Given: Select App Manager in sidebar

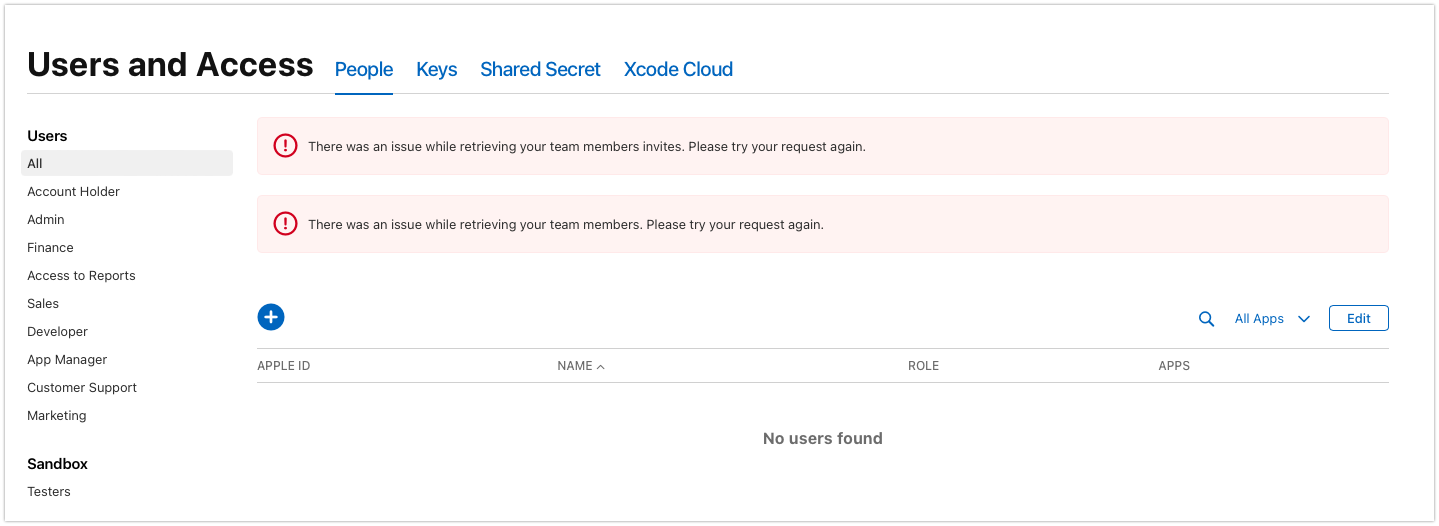Looking at the screenshot, I should (x=67, y=359).
